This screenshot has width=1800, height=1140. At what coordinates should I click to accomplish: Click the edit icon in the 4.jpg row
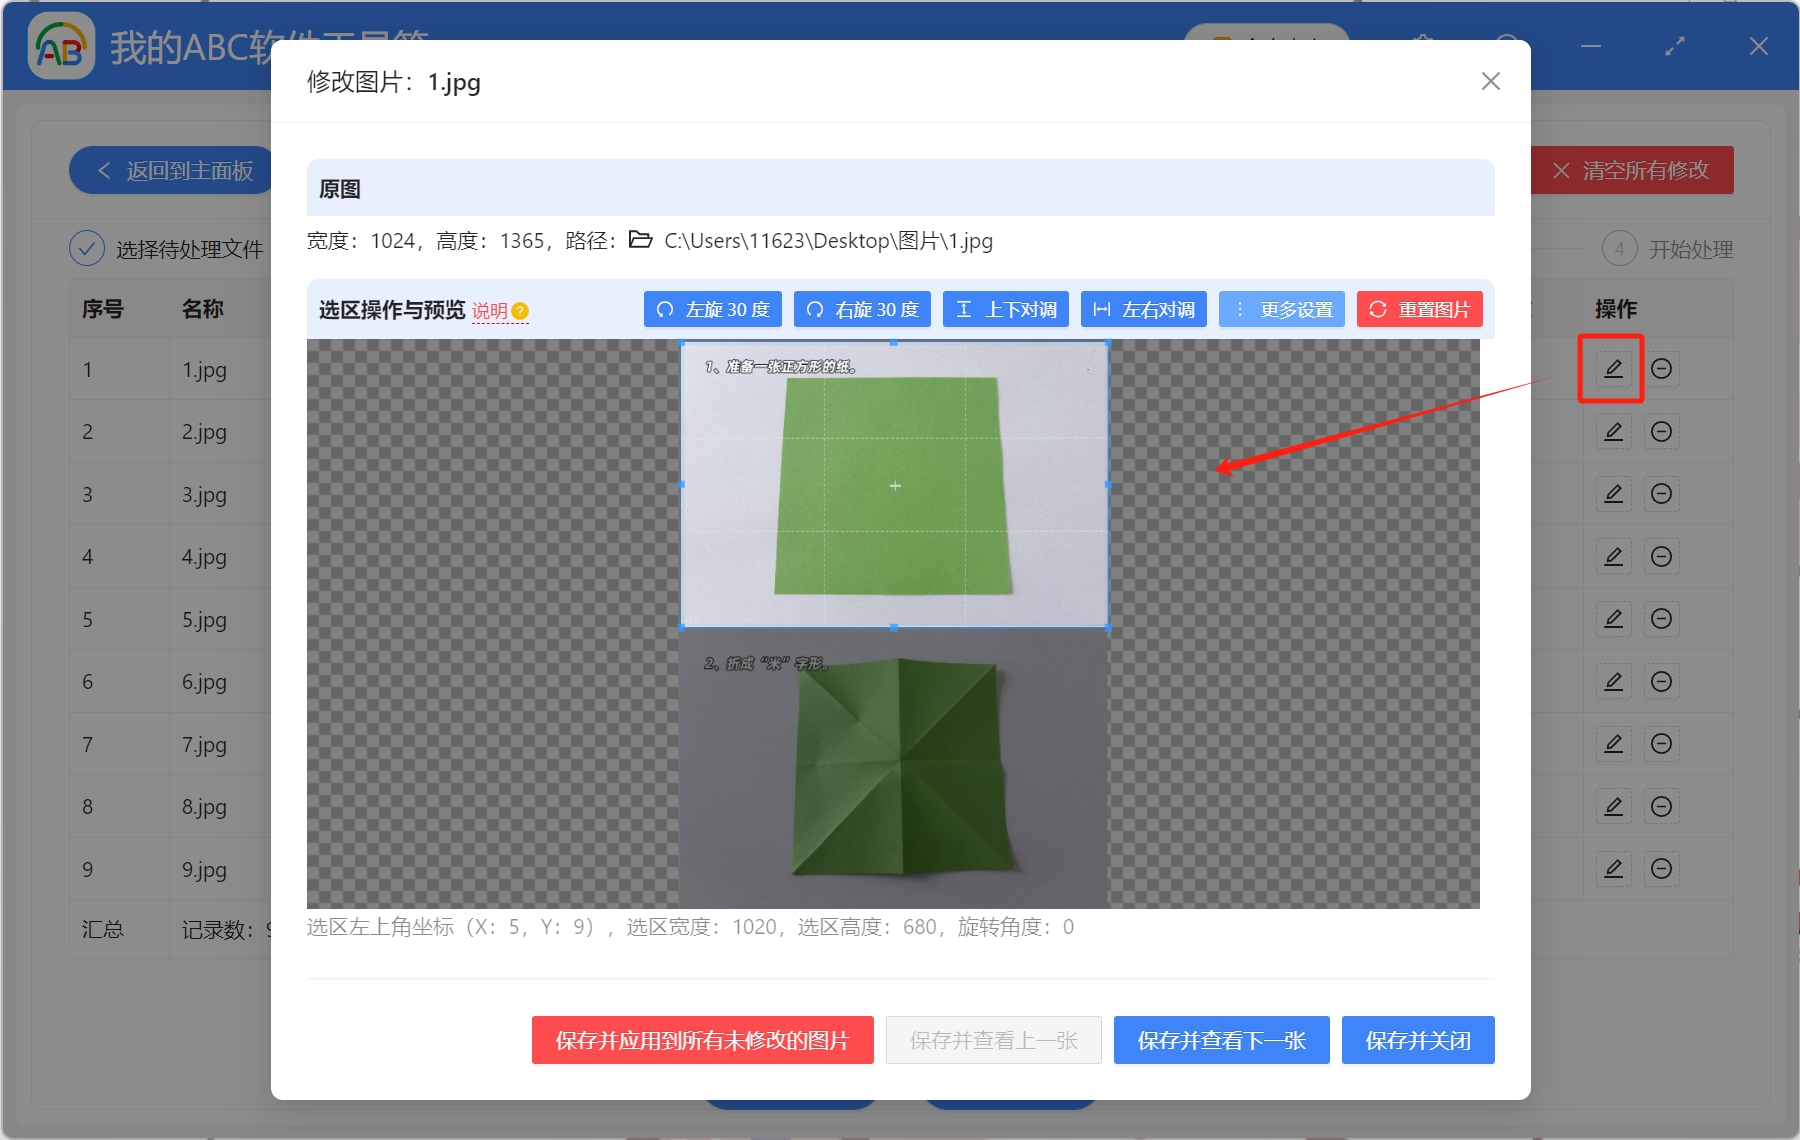point(1613,556)
